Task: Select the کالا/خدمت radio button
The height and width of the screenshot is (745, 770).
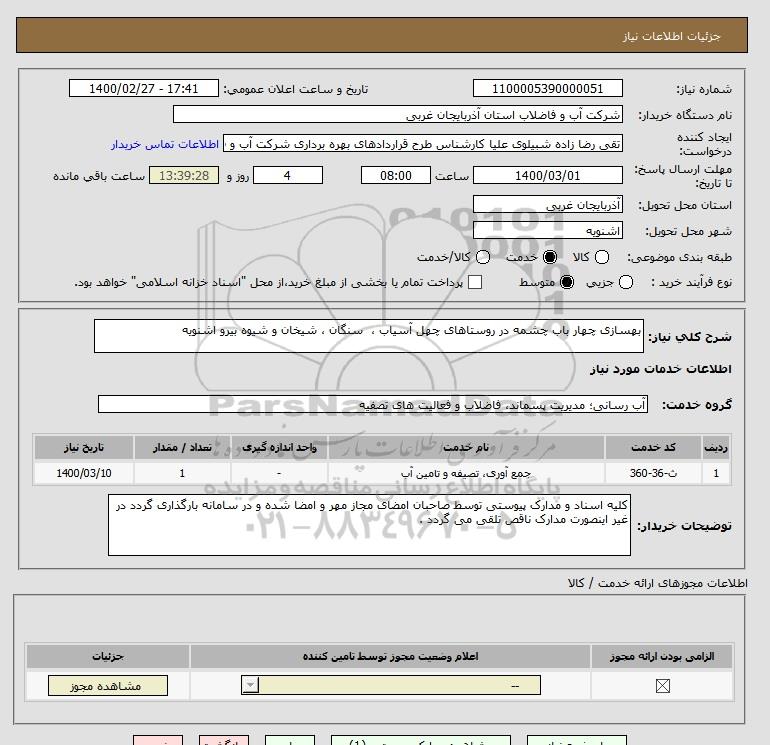Action: tap(483, 257)
